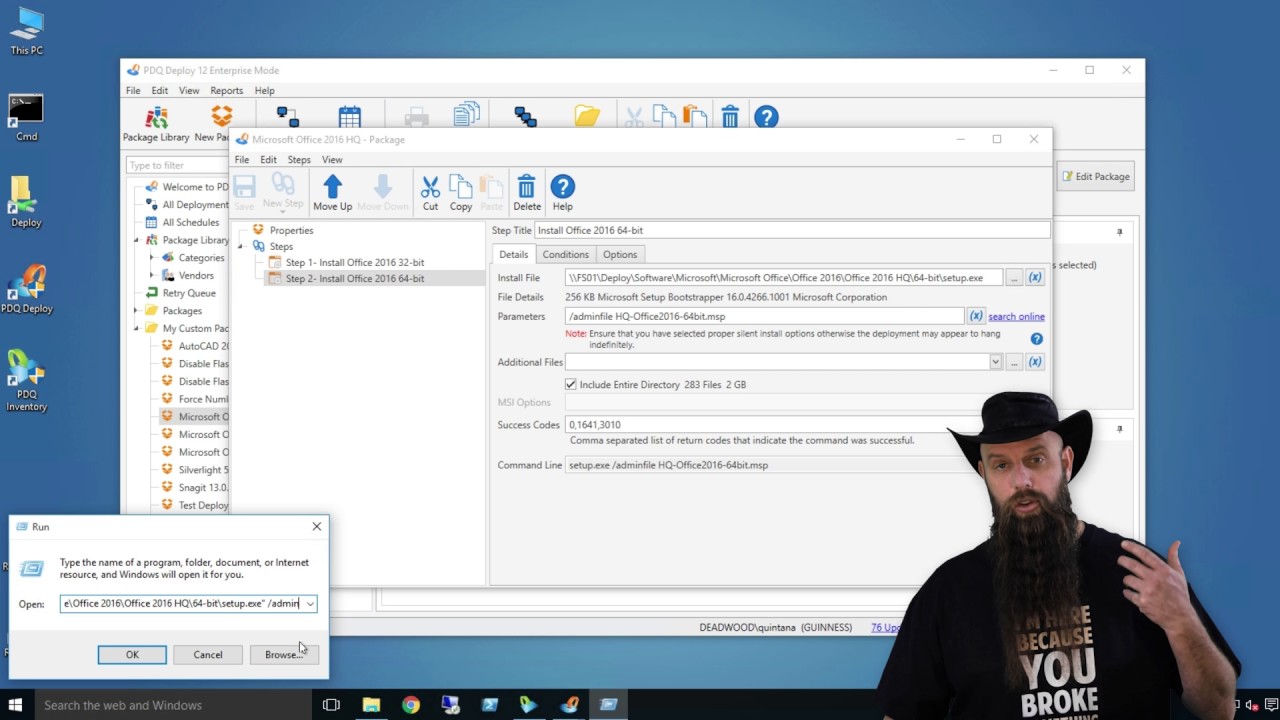Select Step 1- Install Office 2016 32-bit
This screenshot has width=1280, height=720.
(x=355, y=263)
